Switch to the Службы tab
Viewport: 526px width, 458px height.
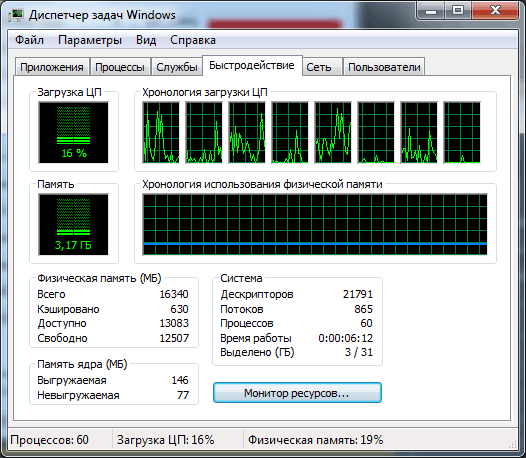click(x=177, y=67)
